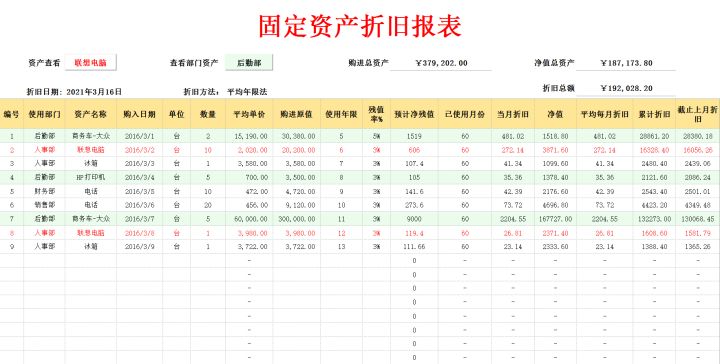Select the 累计折旧 column header
The height and width of the screenshot is (364, 720).
coord(654,114)
